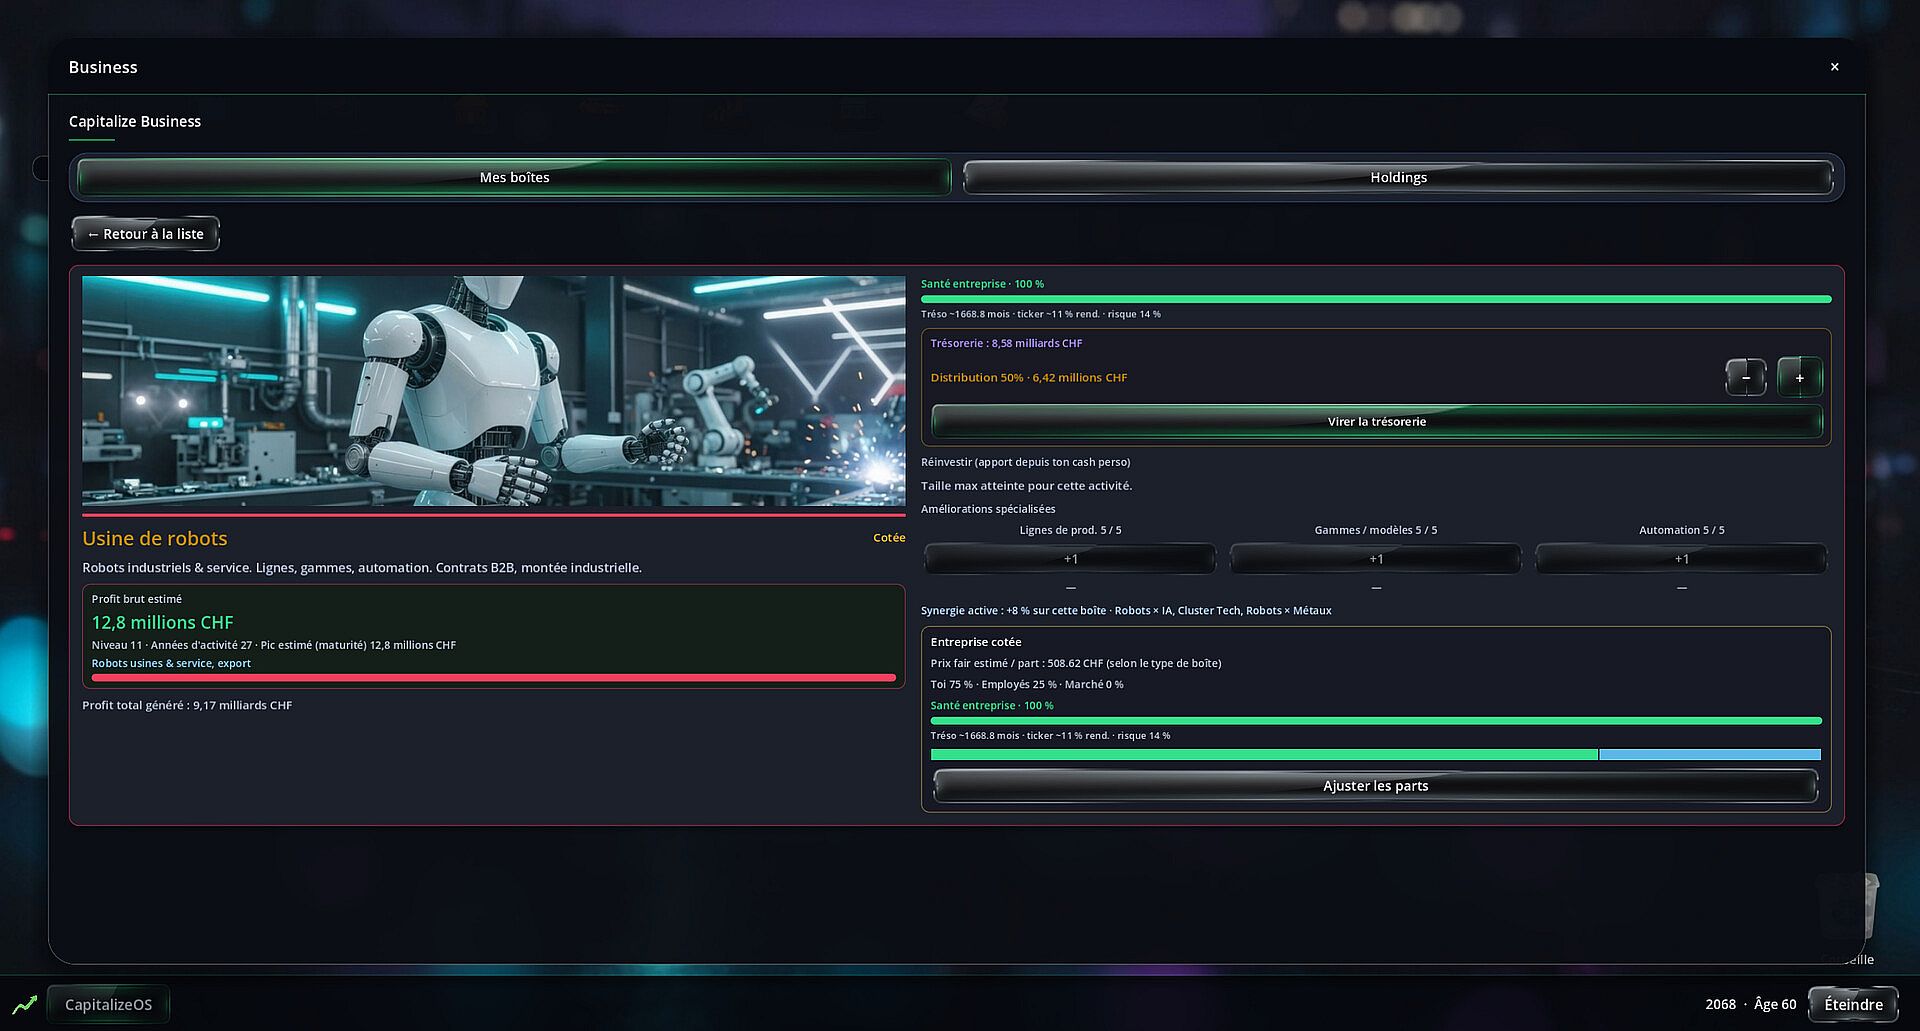Select the Mes boîtes tab

pos(514,177)
